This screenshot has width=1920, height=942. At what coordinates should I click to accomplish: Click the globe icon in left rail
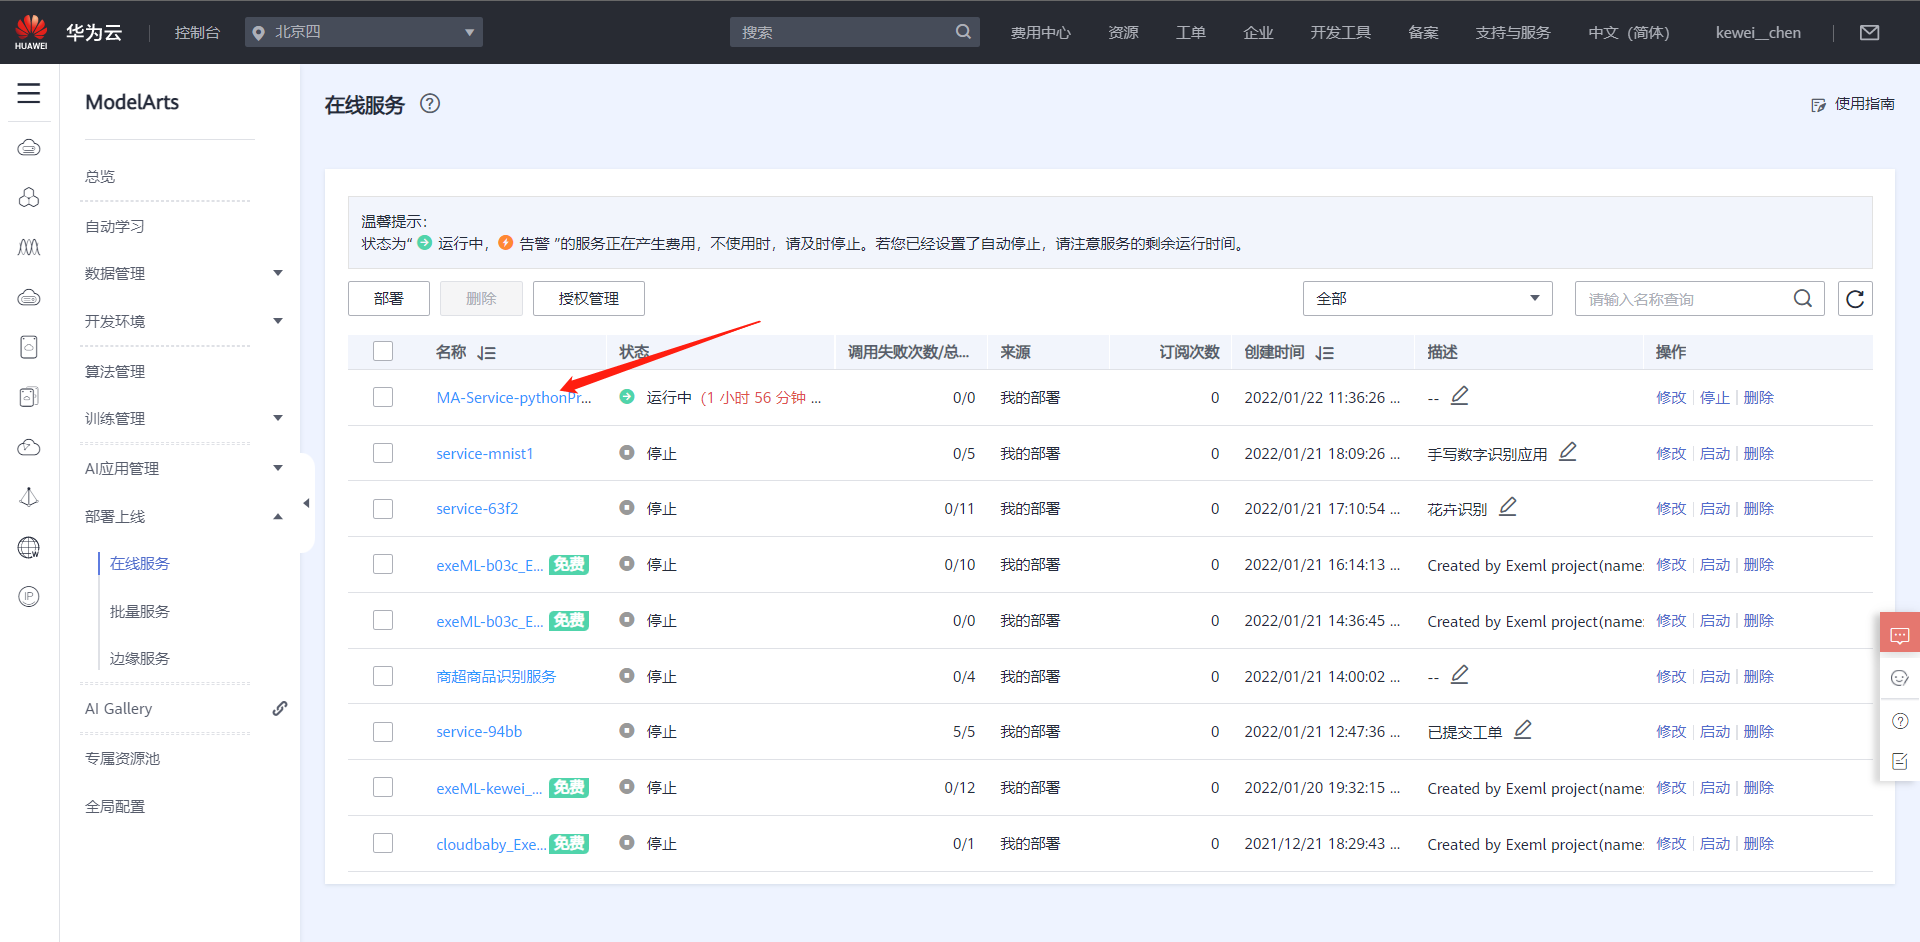click(x=29, y=547)
